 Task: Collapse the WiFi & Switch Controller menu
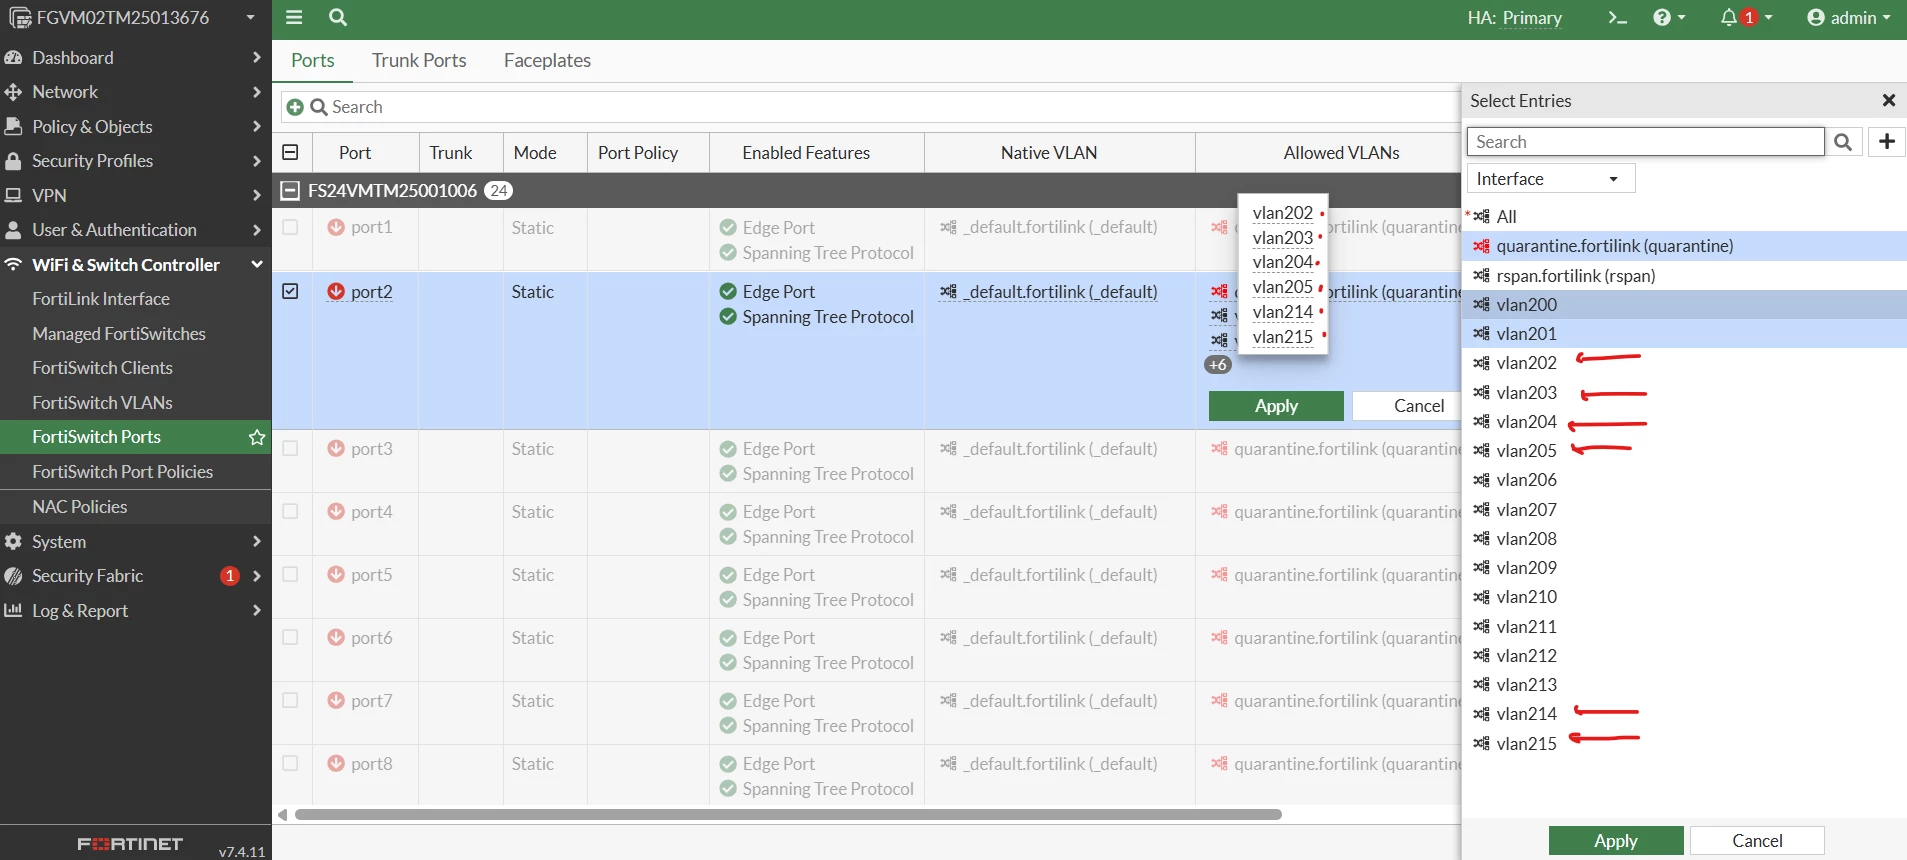[135, 265]
